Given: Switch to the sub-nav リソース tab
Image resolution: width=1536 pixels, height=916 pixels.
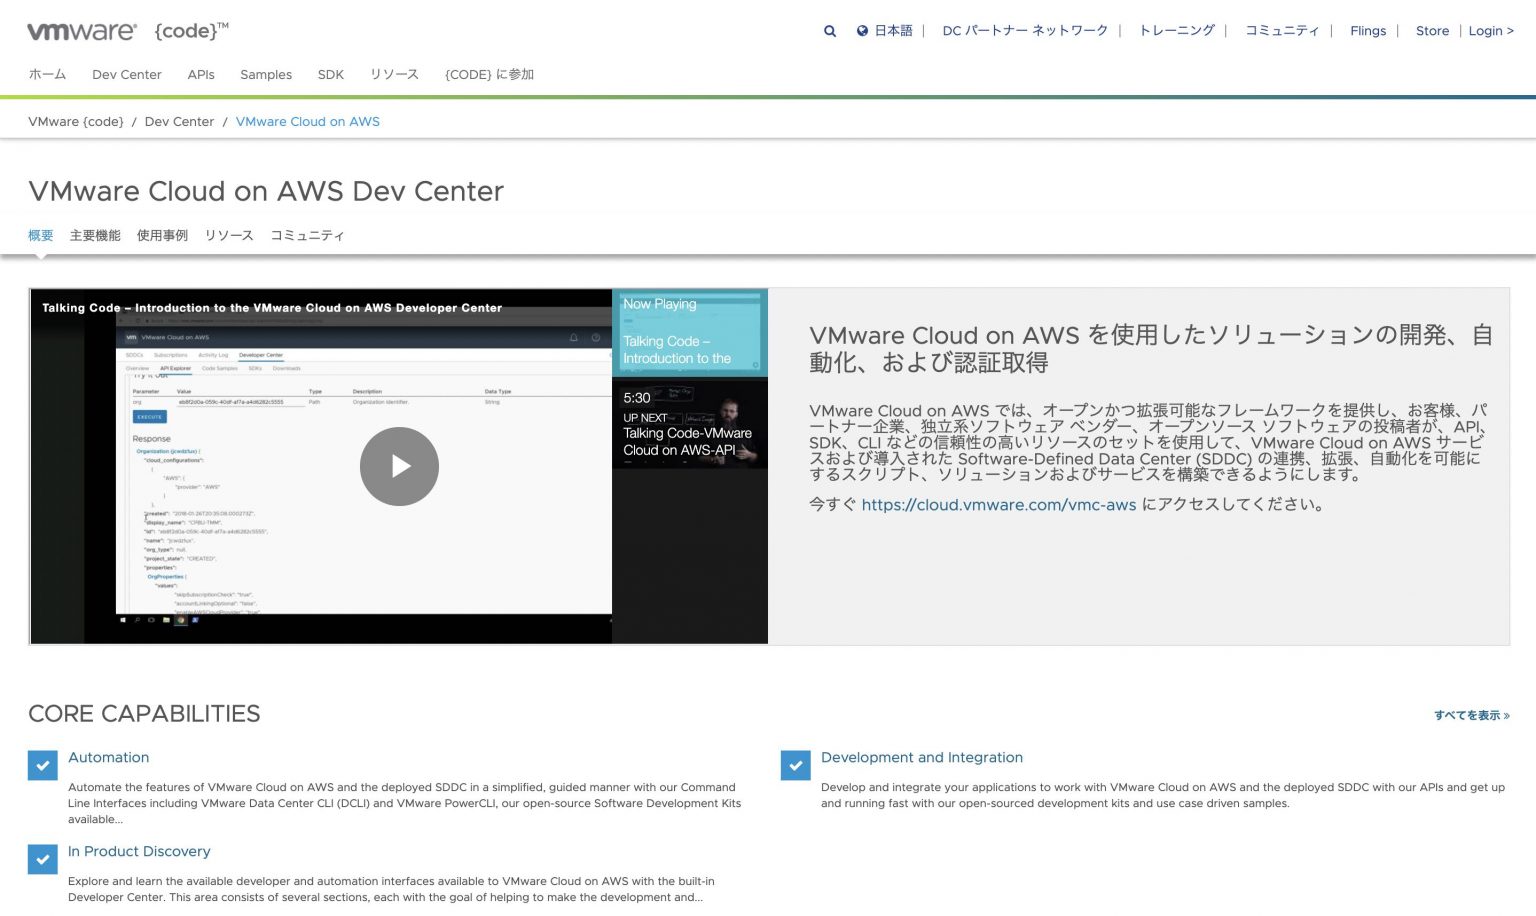Looking at the screenshot, I should pyautogui.click(x=229, y=235).
